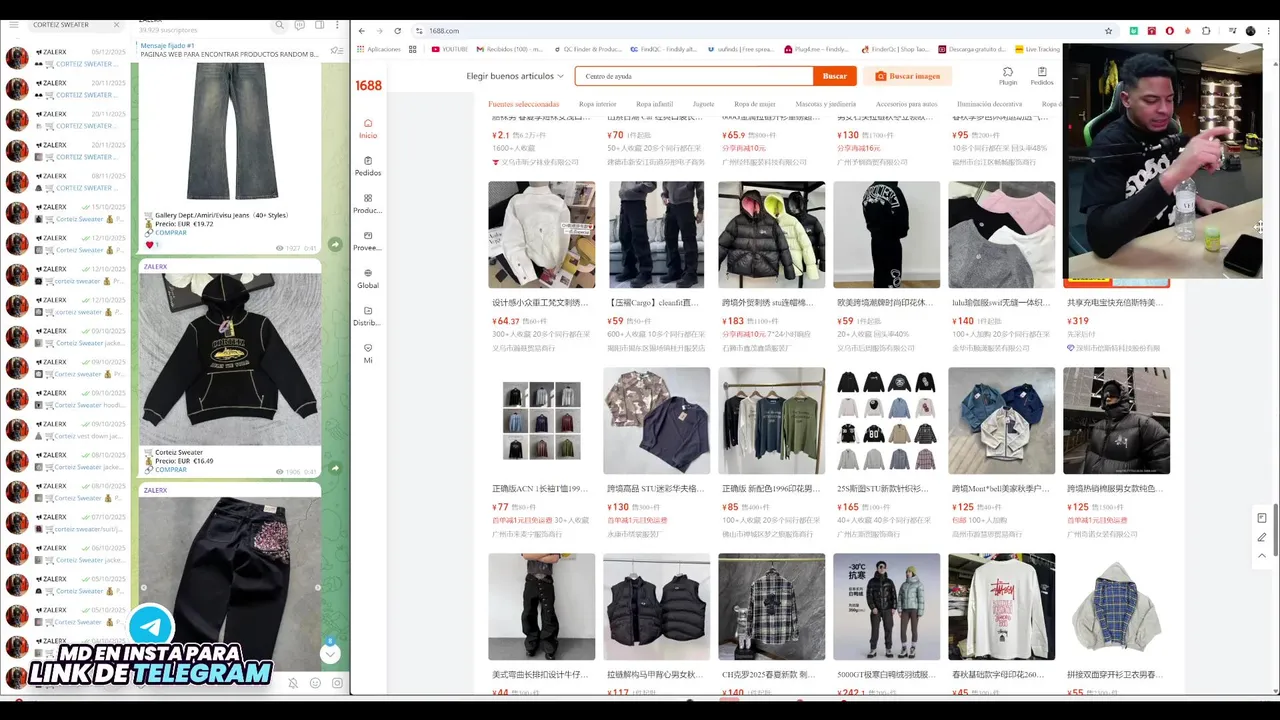
Task: Open ZALERX search result dated 05/12/2025
Action: coord(66,58)
